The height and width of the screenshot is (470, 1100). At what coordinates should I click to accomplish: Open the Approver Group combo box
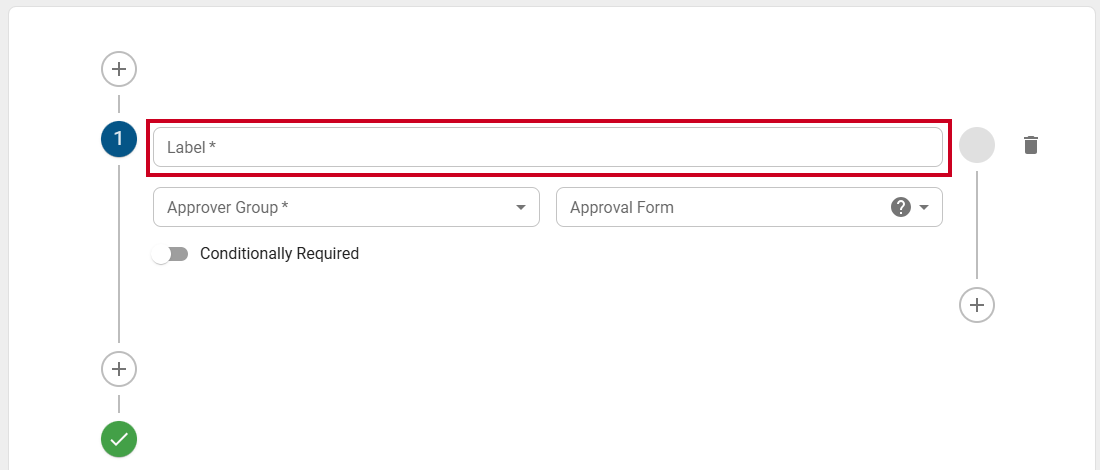[x=347, y=207]
